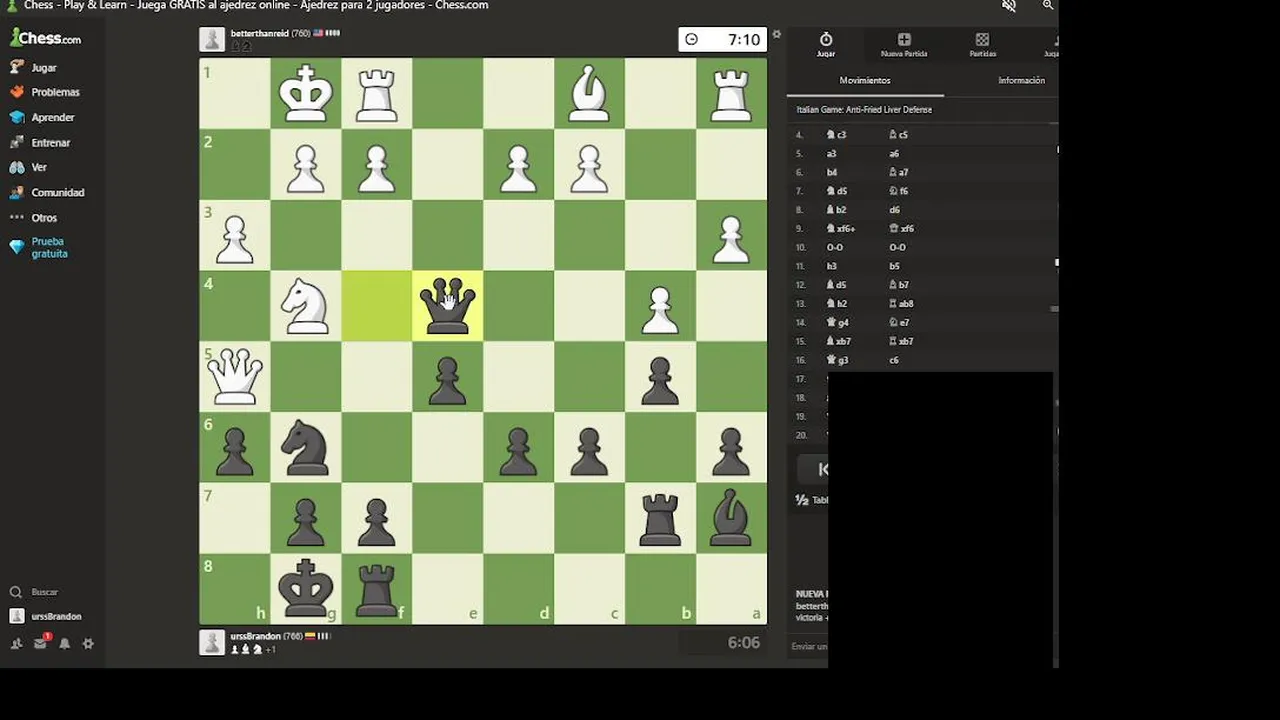The height and width of the screenshot is (720, 1280).
Task: Select the white bishop on c1
Action: tap(589, 93)
